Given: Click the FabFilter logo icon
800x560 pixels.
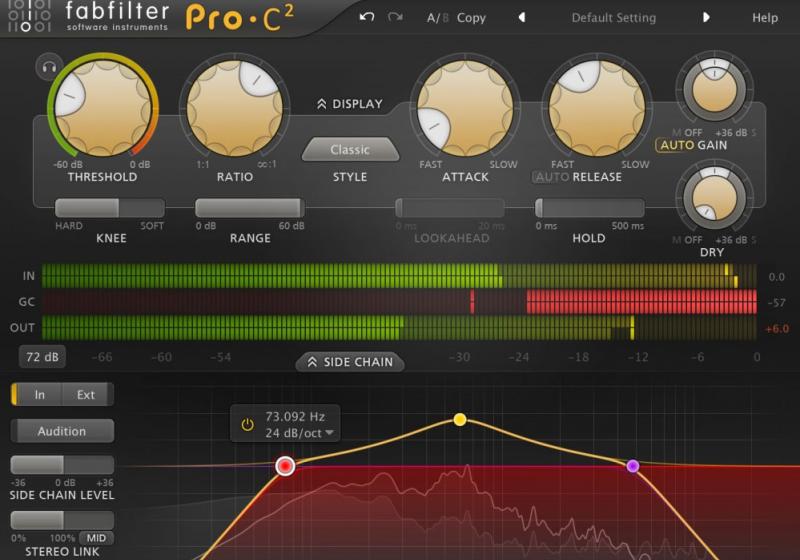Looking at the screenshot, I should pyautogui.click(x=29, y=16).
